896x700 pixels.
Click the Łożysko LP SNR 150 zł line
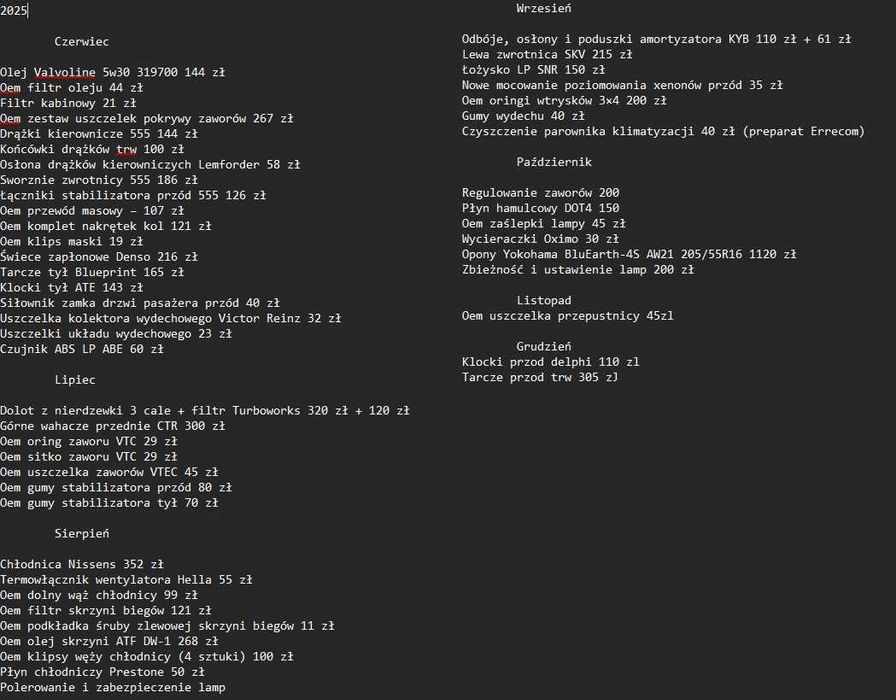click(533, 70)
